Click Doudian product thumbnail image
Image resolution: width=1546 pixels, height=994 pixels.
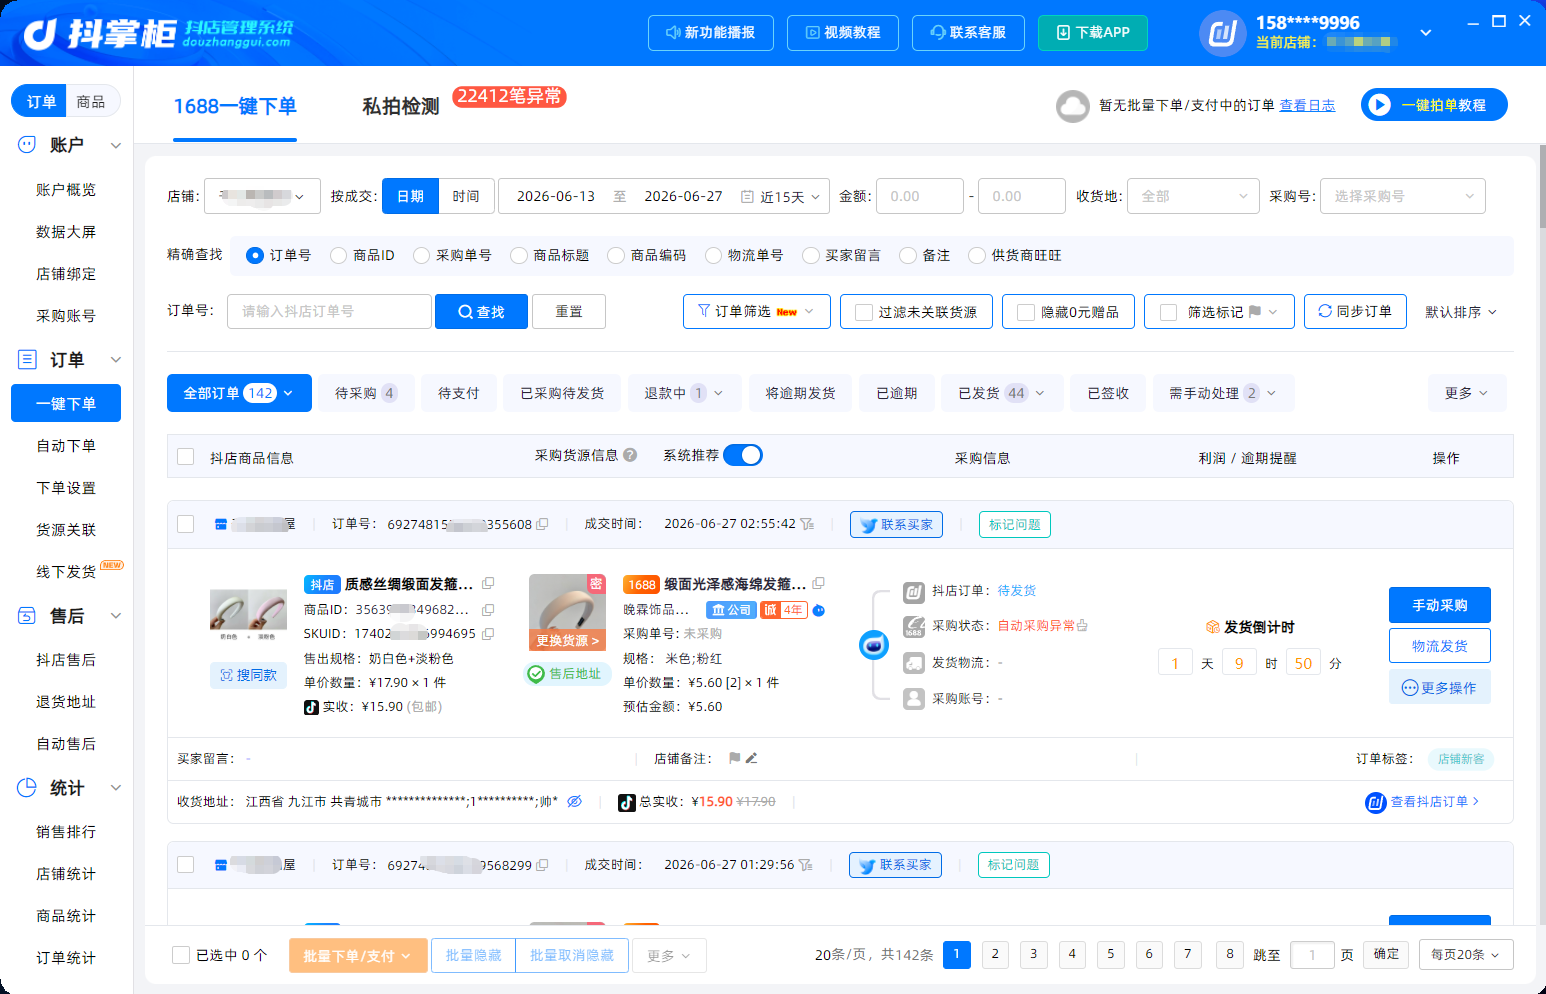248,613
